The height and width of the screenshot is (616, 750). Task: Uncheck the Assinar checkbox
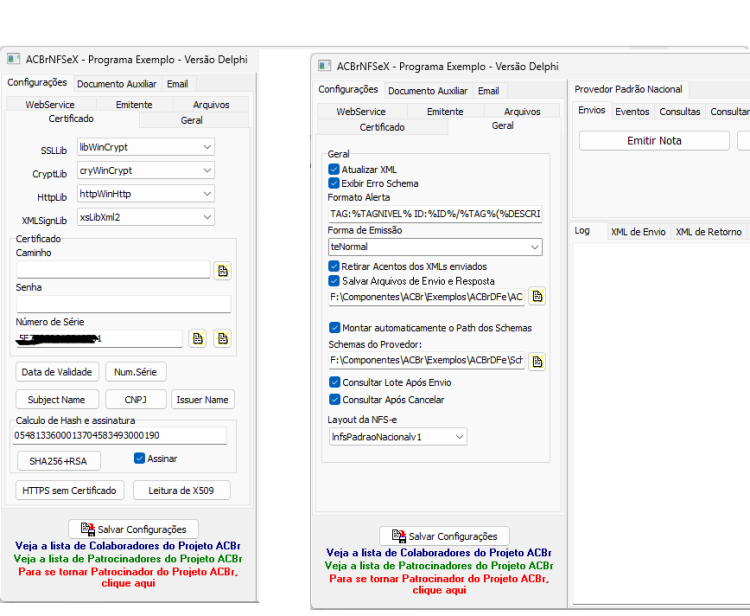click(139, 458)
